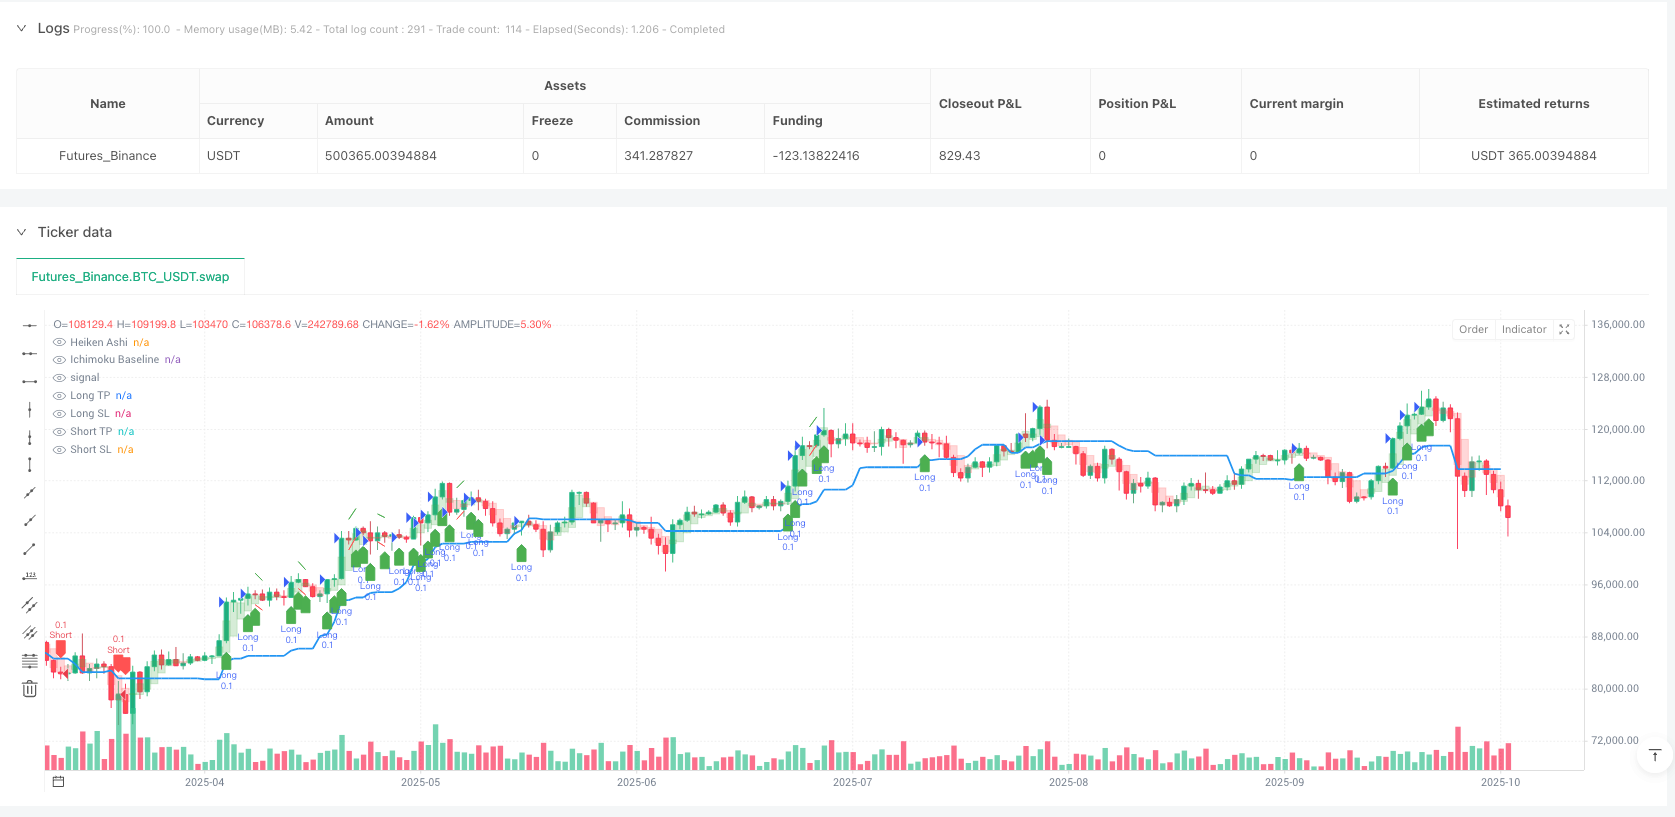Hide the Heiken Ashi indicator

(x=59, y=342)
